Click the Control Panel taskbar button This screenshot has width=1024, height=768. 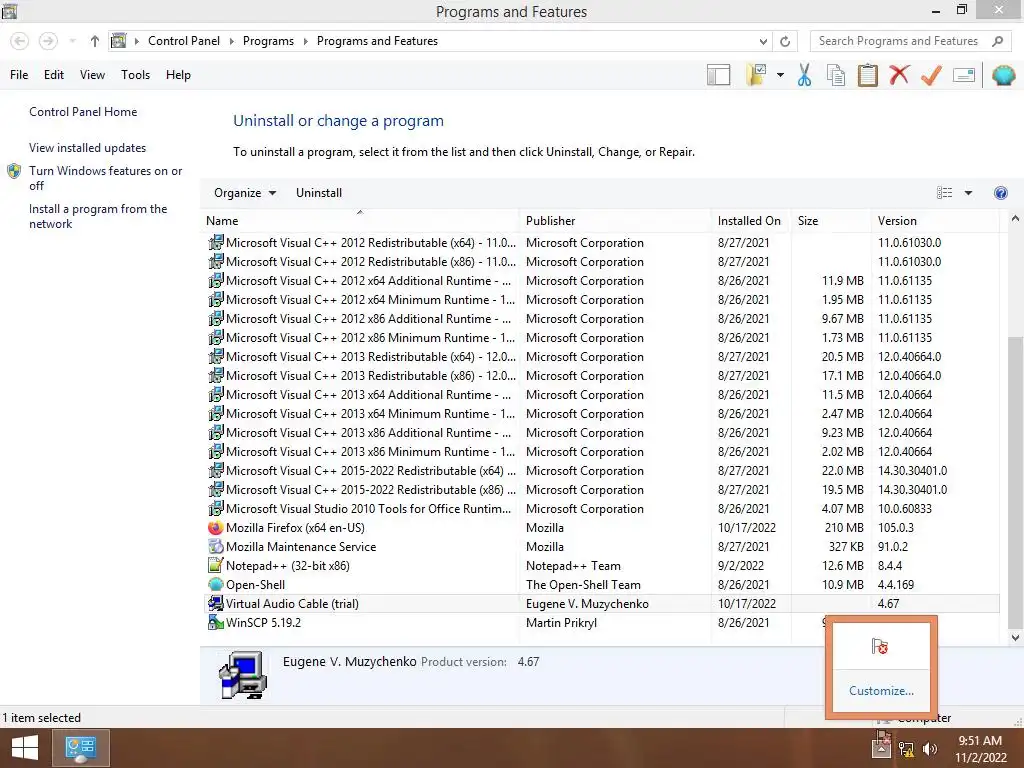click(x=80, y=748)
